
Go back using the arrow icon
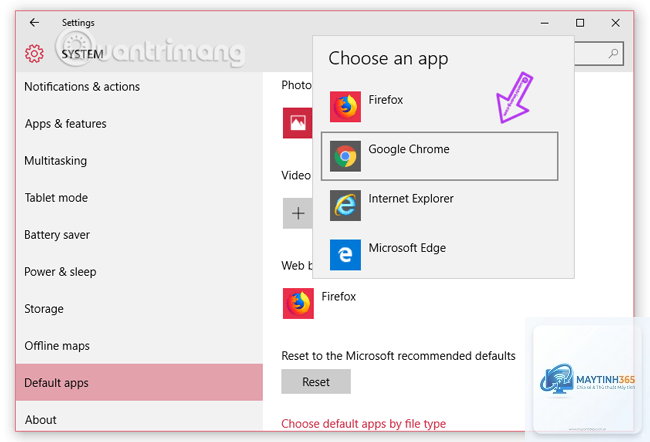coord(34,22)
